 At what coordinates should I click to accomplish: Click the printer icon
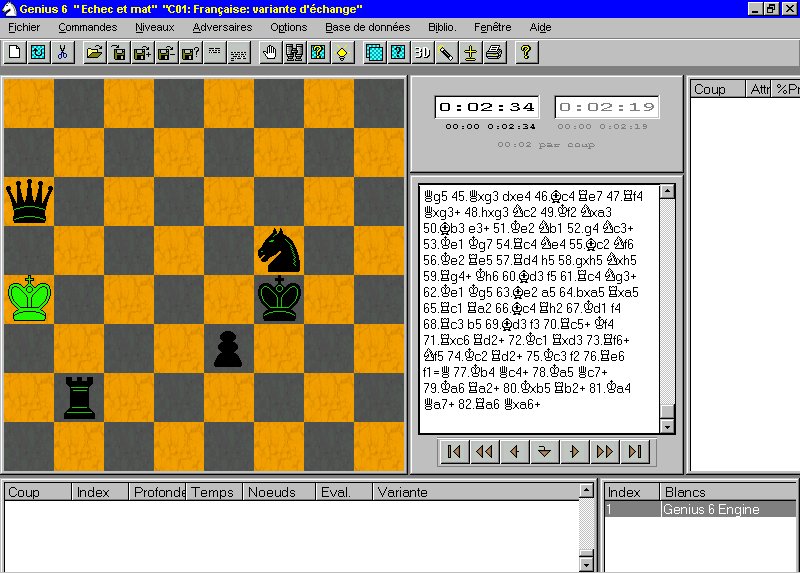[494, 53]
